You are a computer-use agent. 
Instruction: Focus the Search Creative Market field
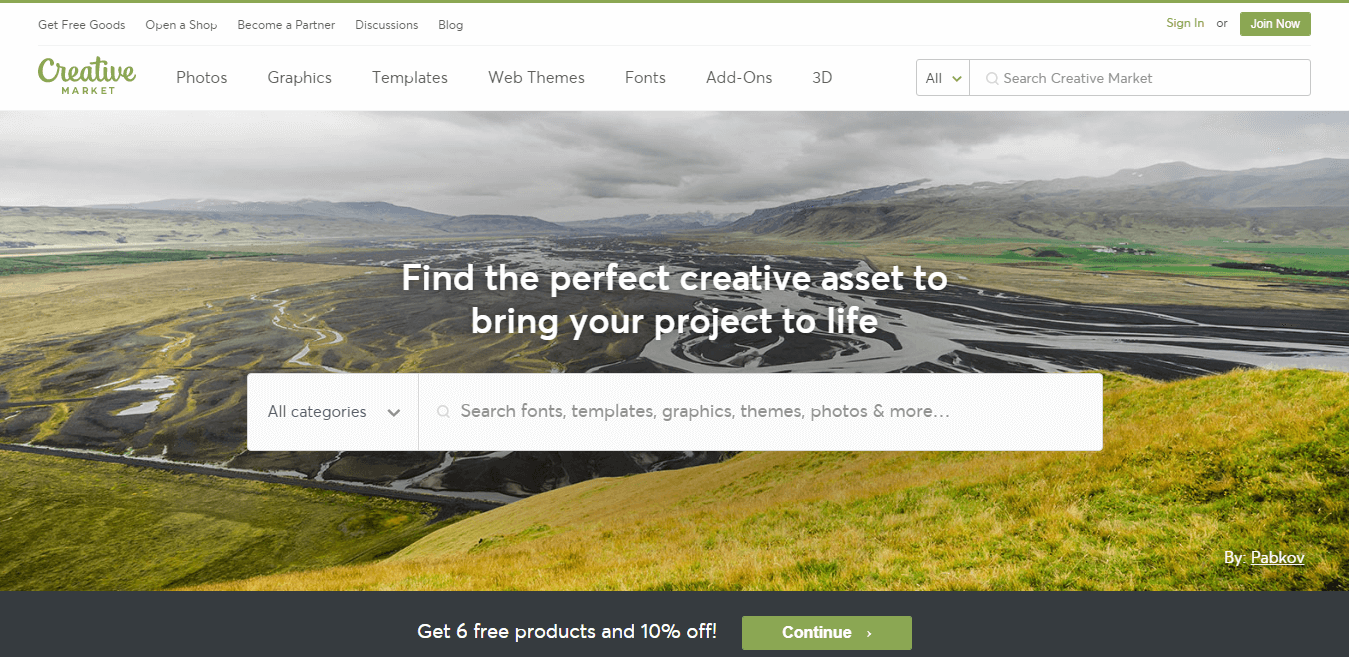tap(1140, 78)
